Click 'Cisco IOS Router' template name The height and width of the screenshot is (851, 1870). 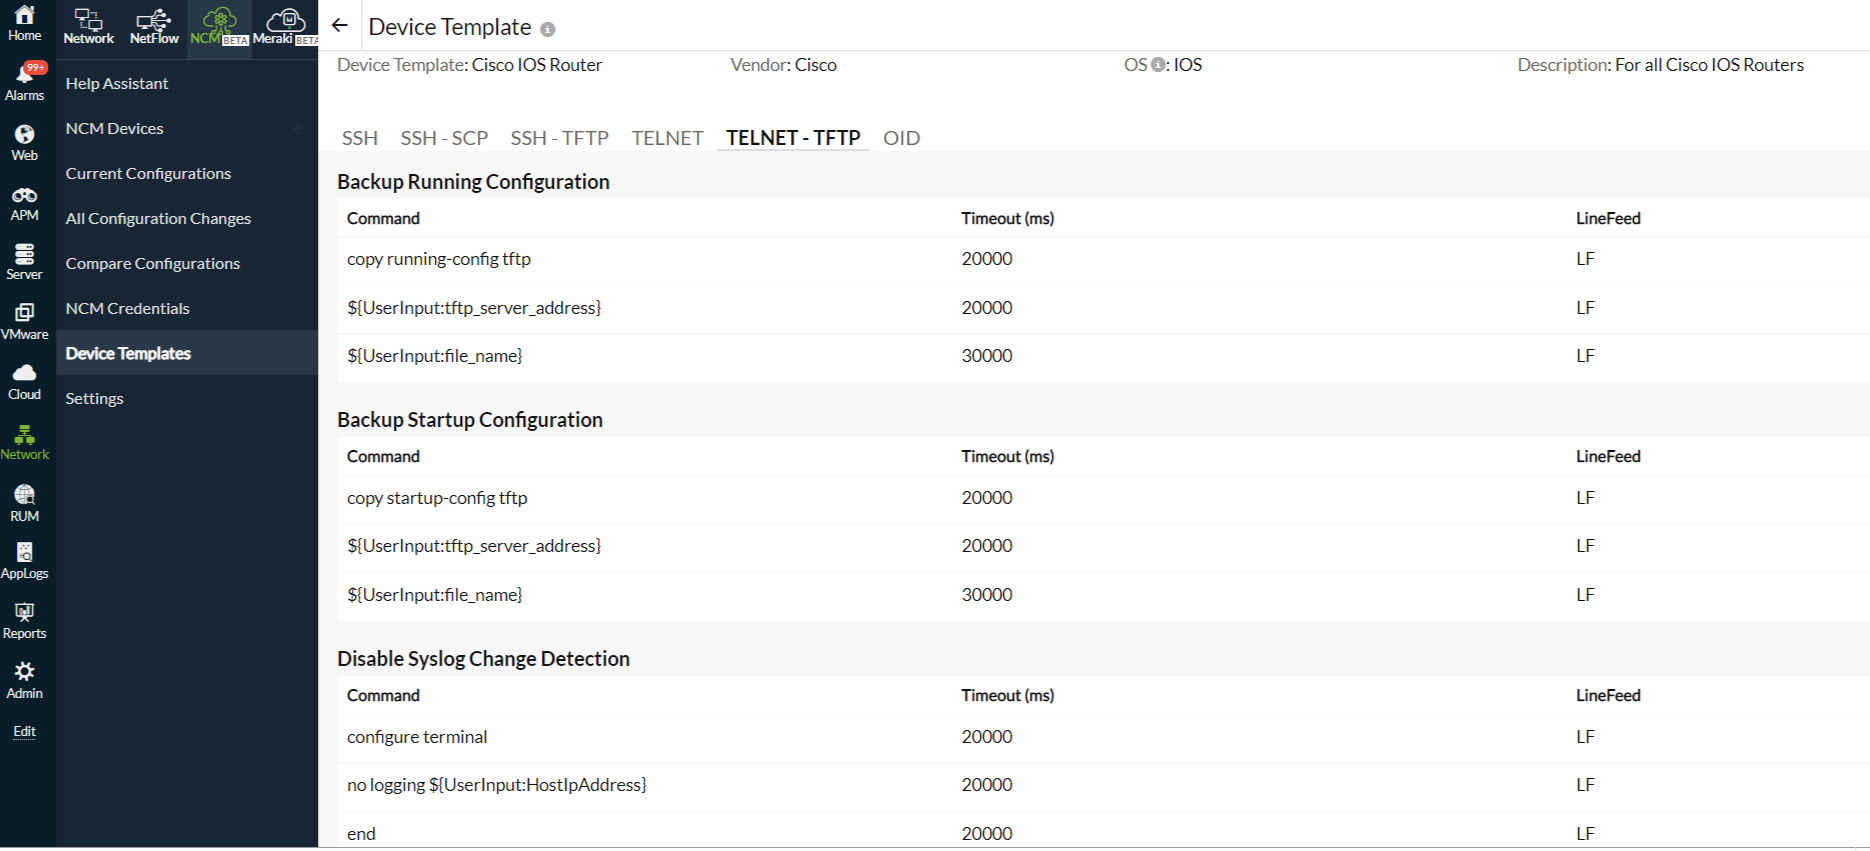(537, 65)
